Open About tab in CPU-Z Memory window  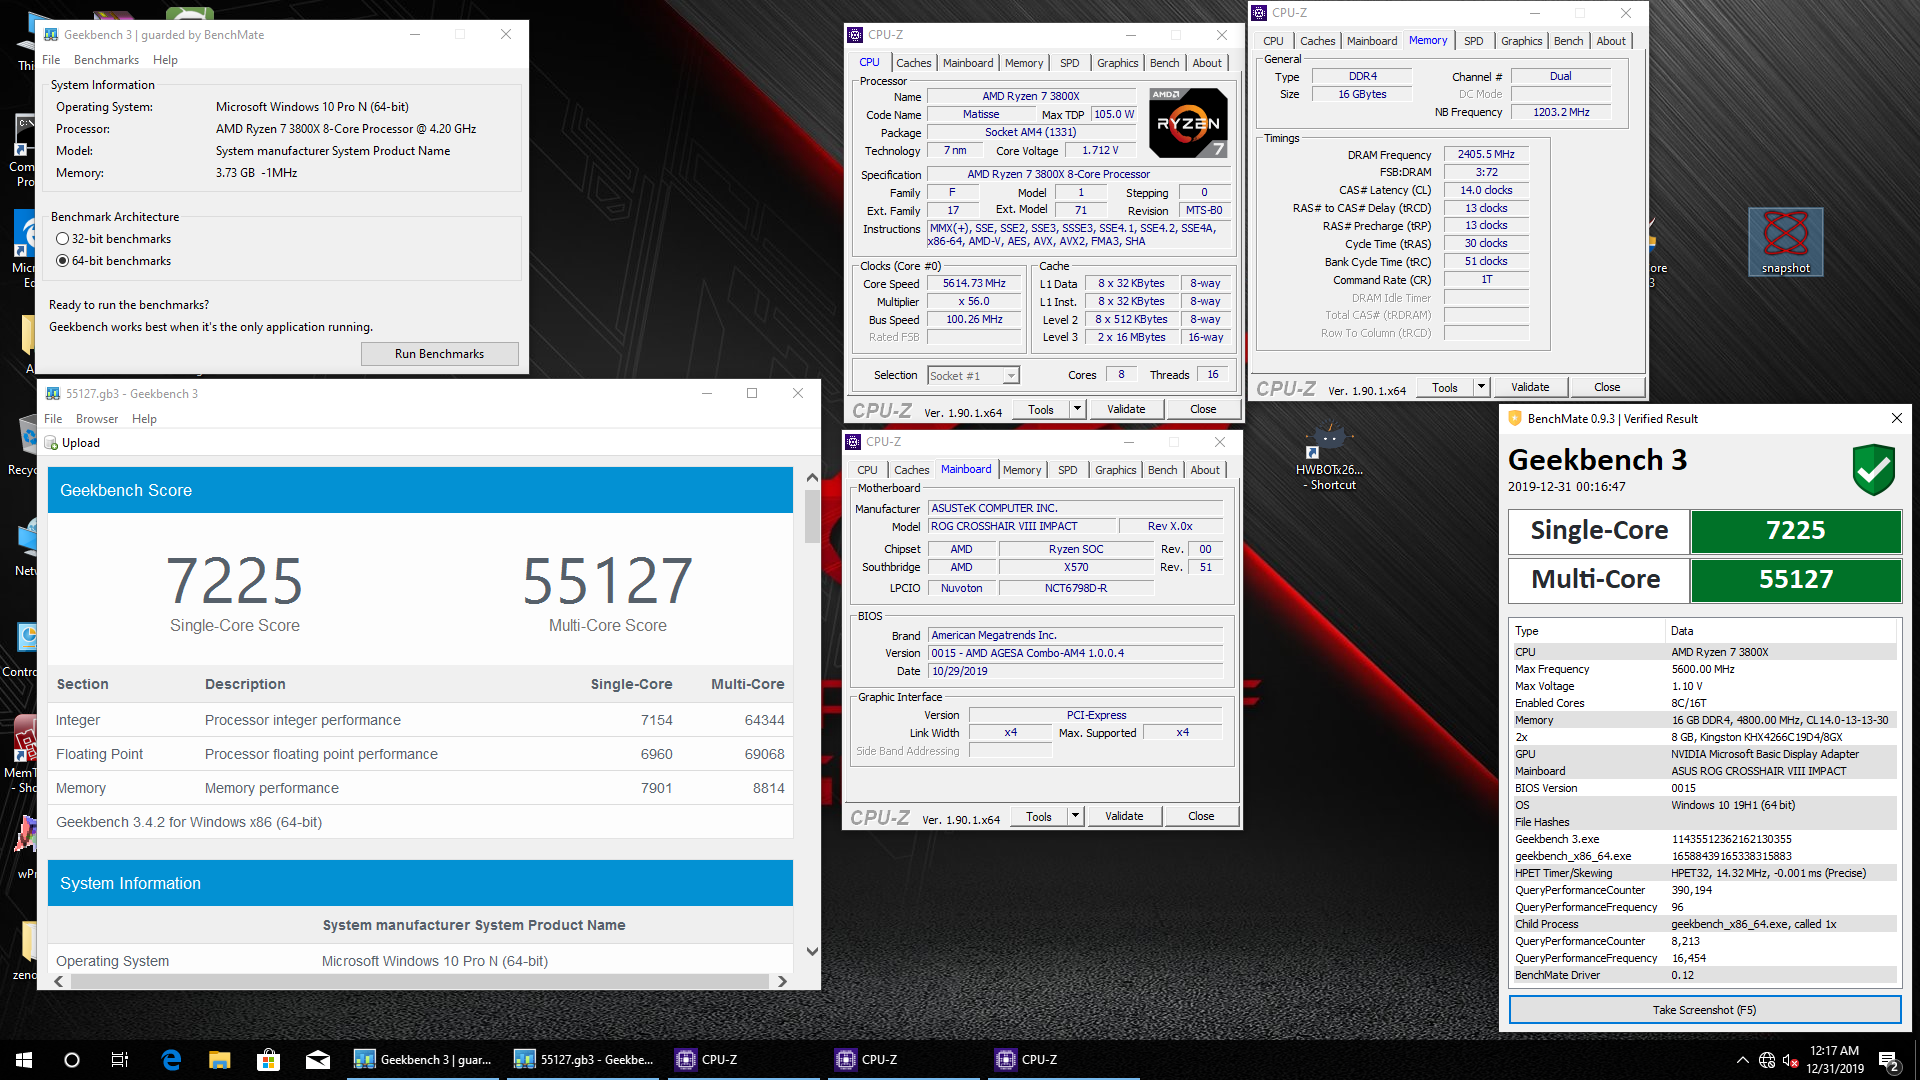pyautogui.click(x=1610, y=41)
